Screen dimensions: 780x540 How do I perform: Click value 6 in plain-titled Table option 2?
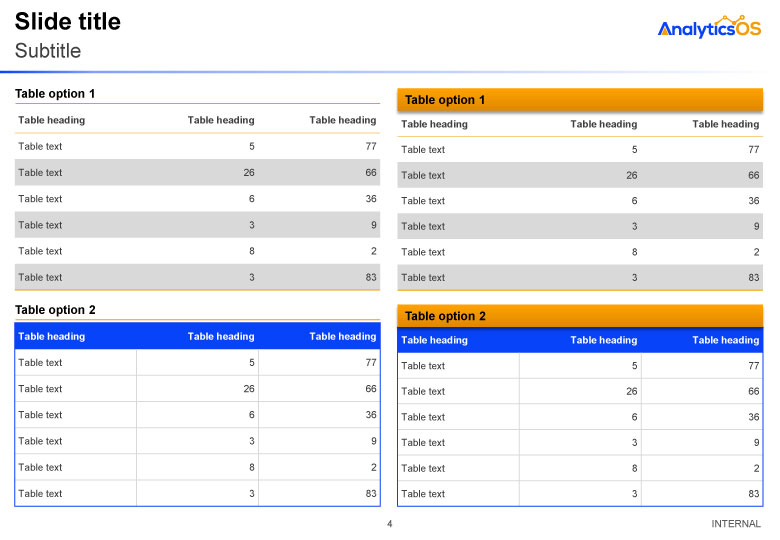[252, 415]
